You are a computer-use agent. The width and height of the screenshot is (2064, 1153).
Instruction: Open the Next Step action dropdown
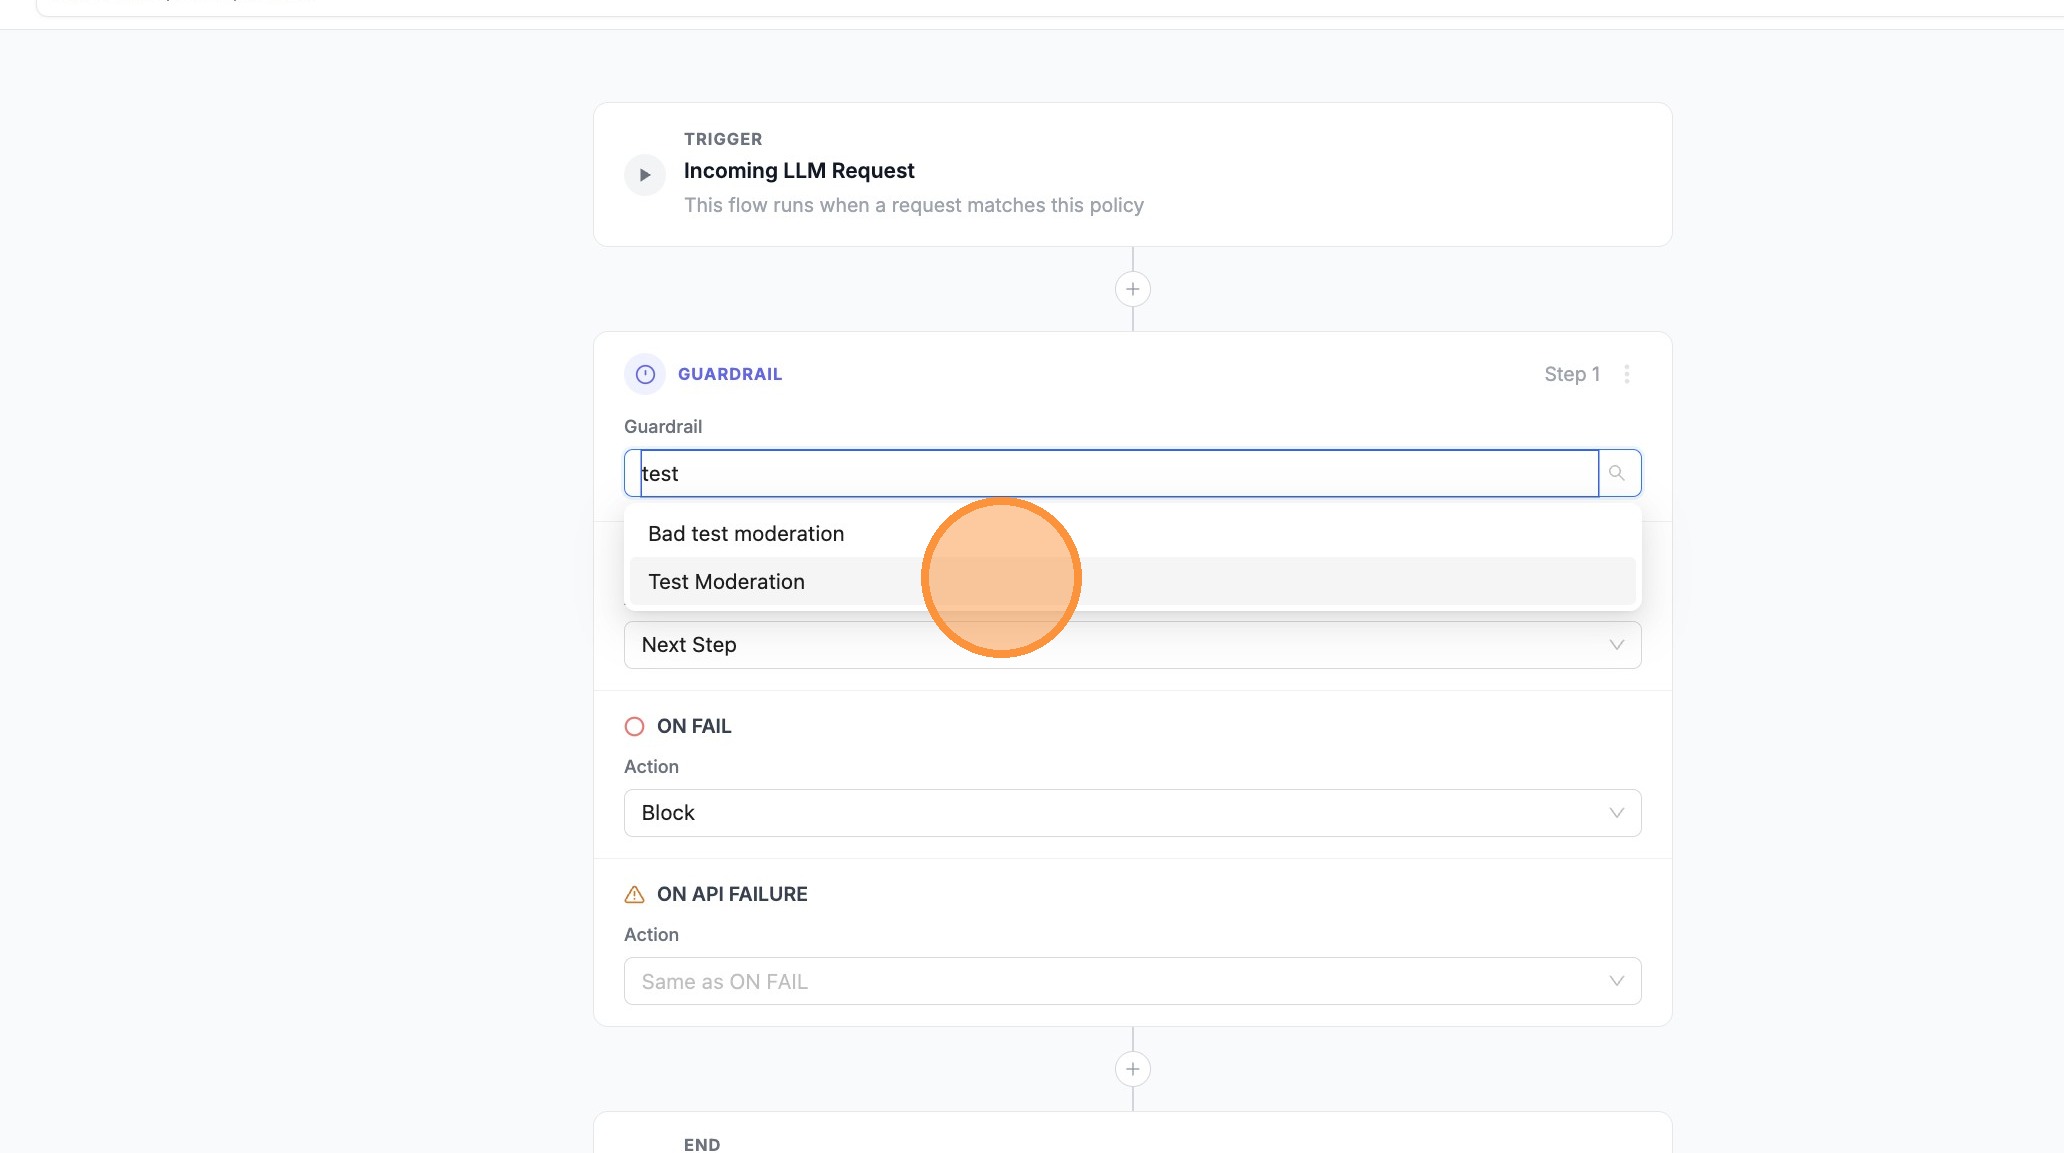point(1131,645)
